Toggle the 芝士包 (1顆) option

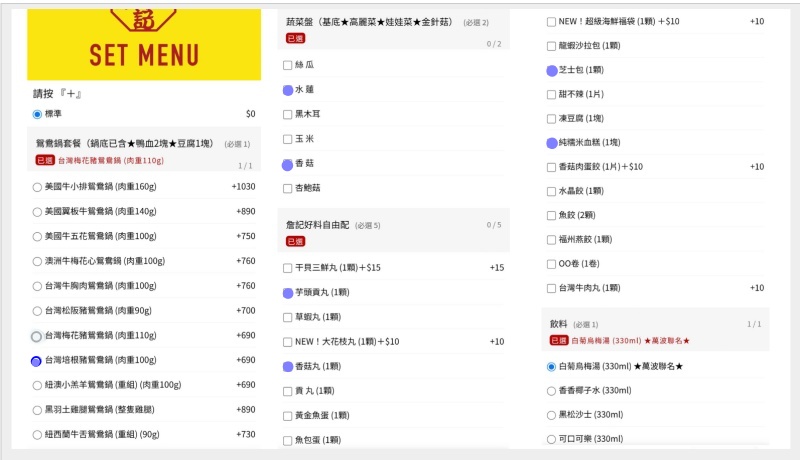552,71
